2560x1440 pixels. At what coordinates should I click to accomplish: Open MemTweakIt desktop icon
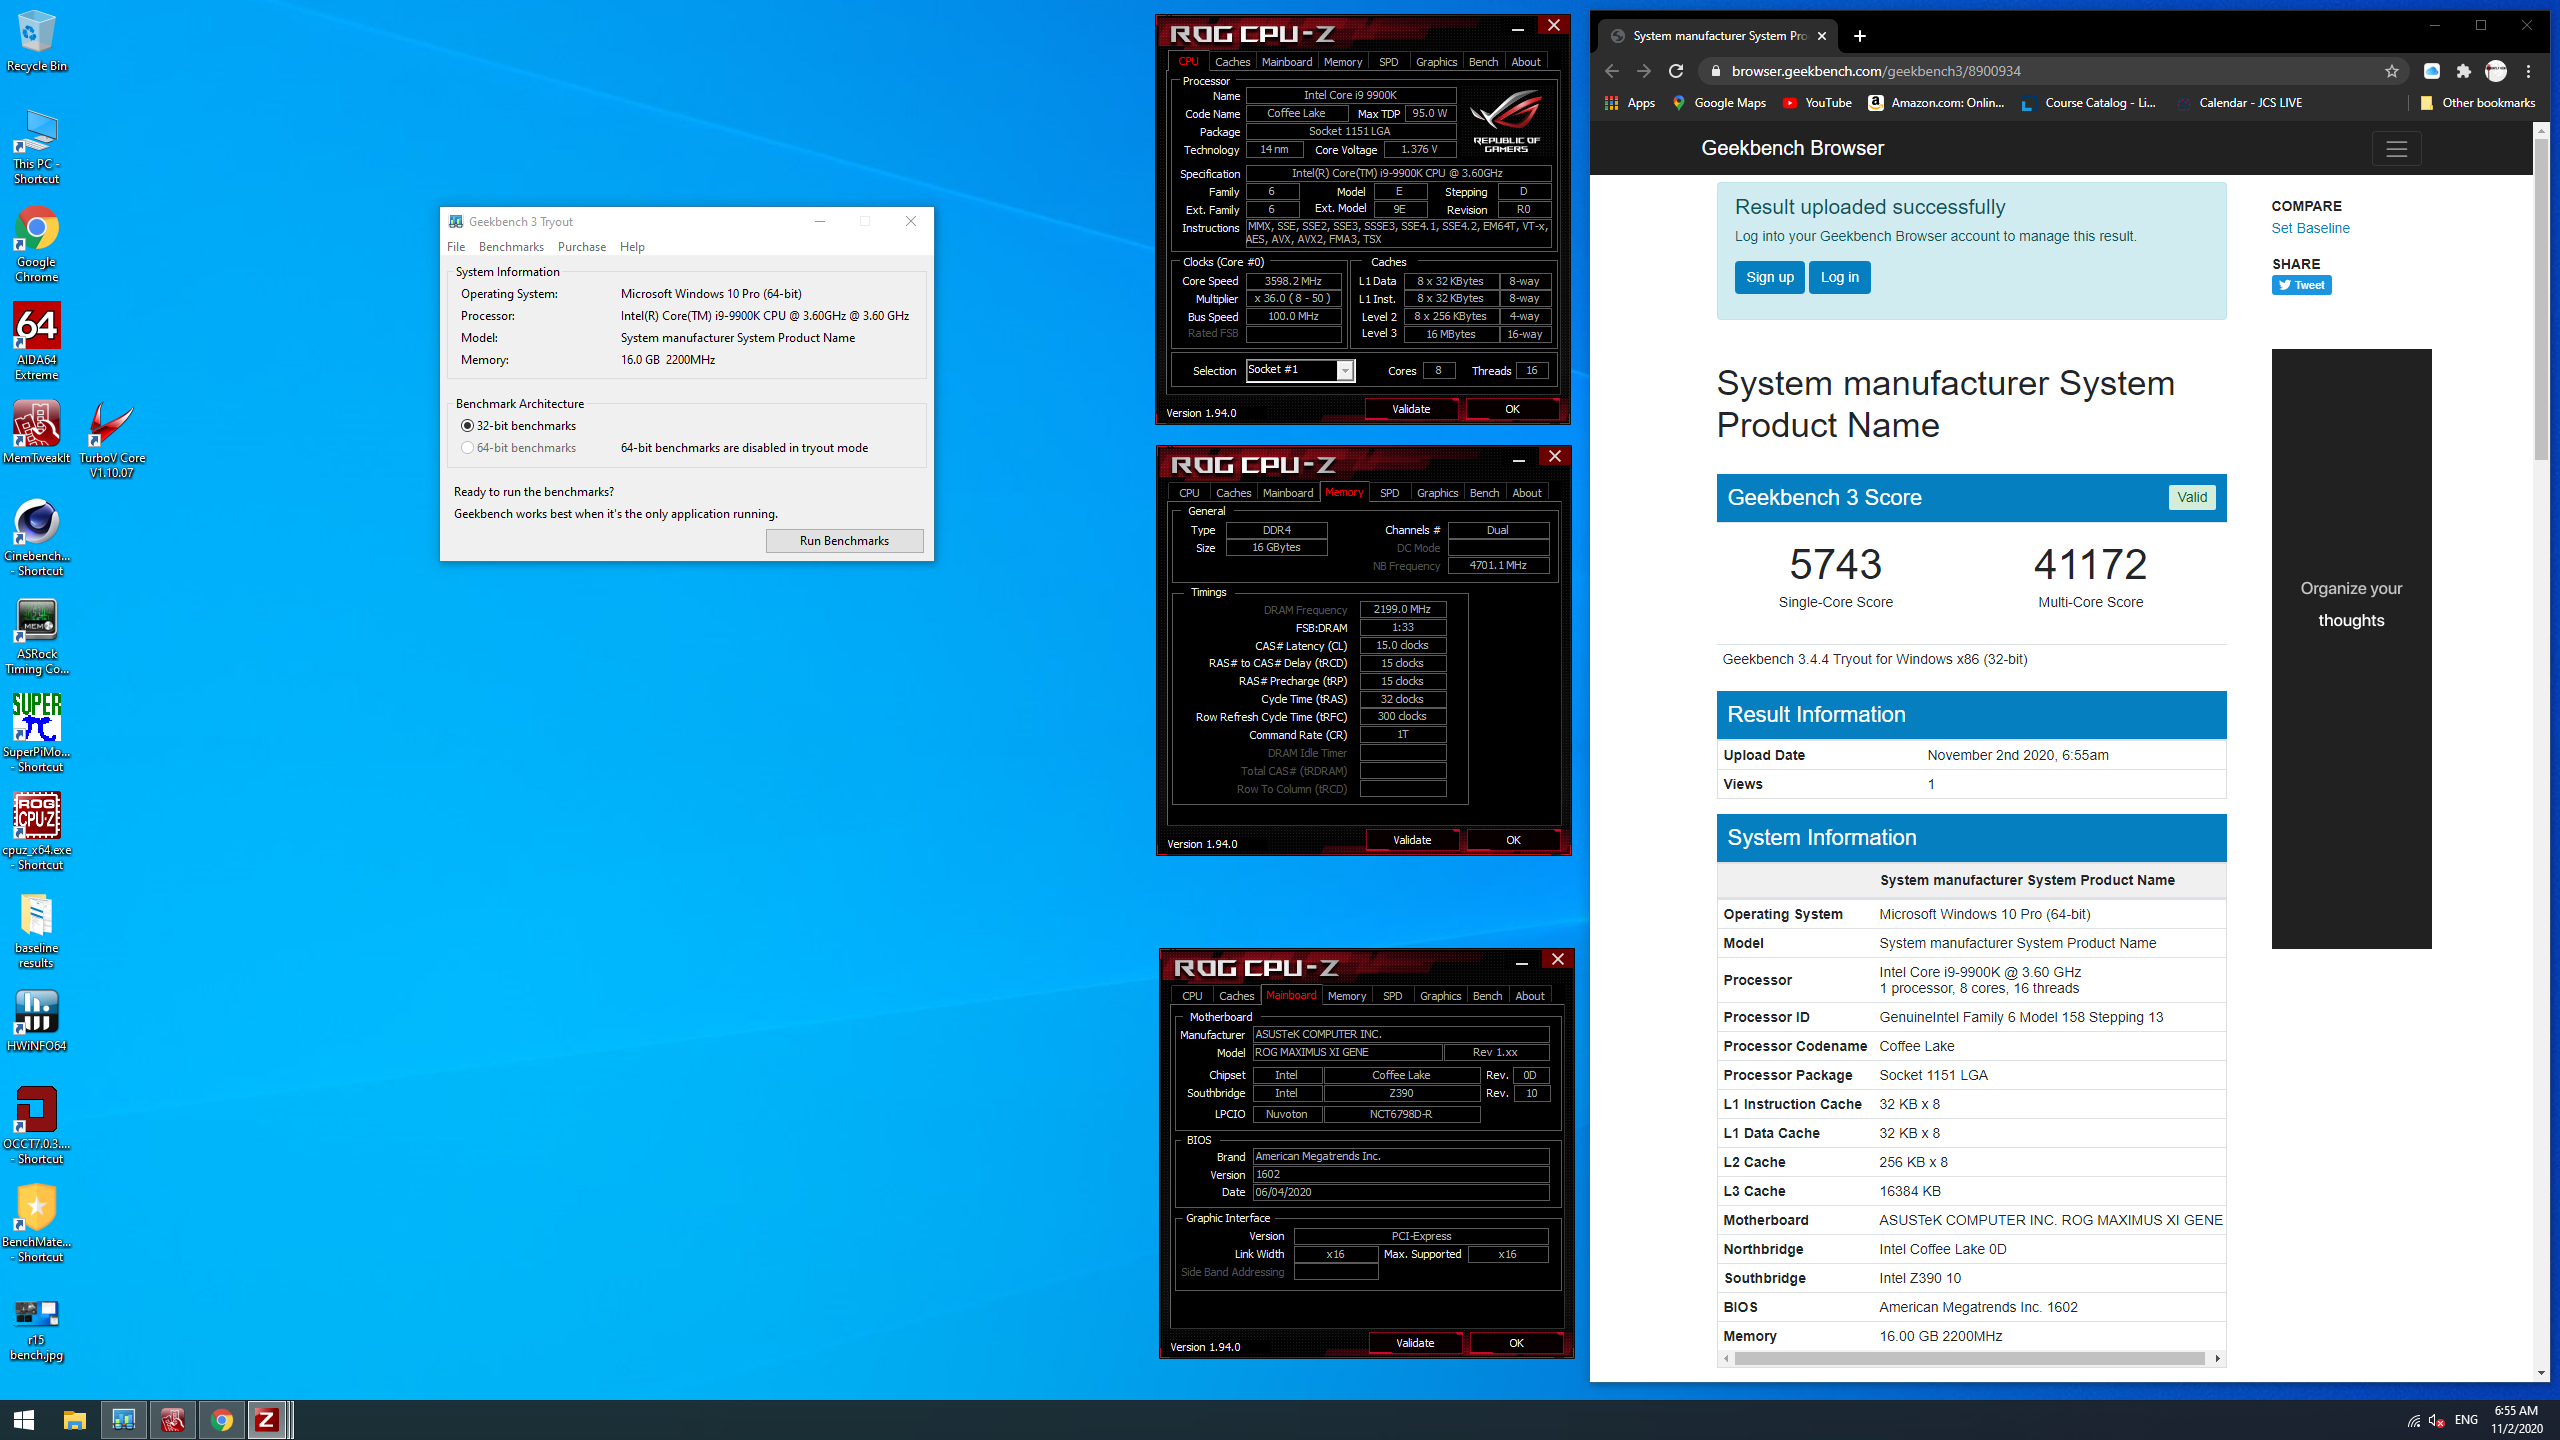(37, 433)
